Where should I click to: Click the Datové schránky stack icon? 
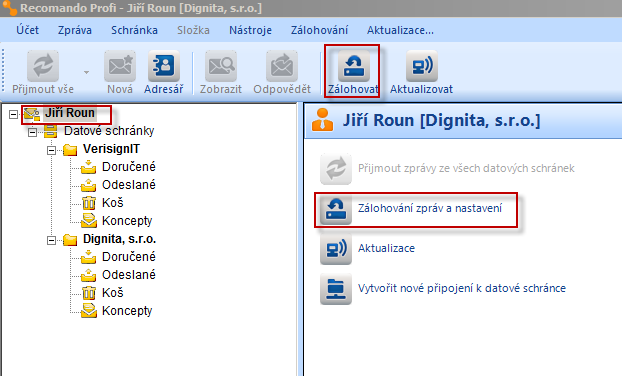tap(50, 131)
